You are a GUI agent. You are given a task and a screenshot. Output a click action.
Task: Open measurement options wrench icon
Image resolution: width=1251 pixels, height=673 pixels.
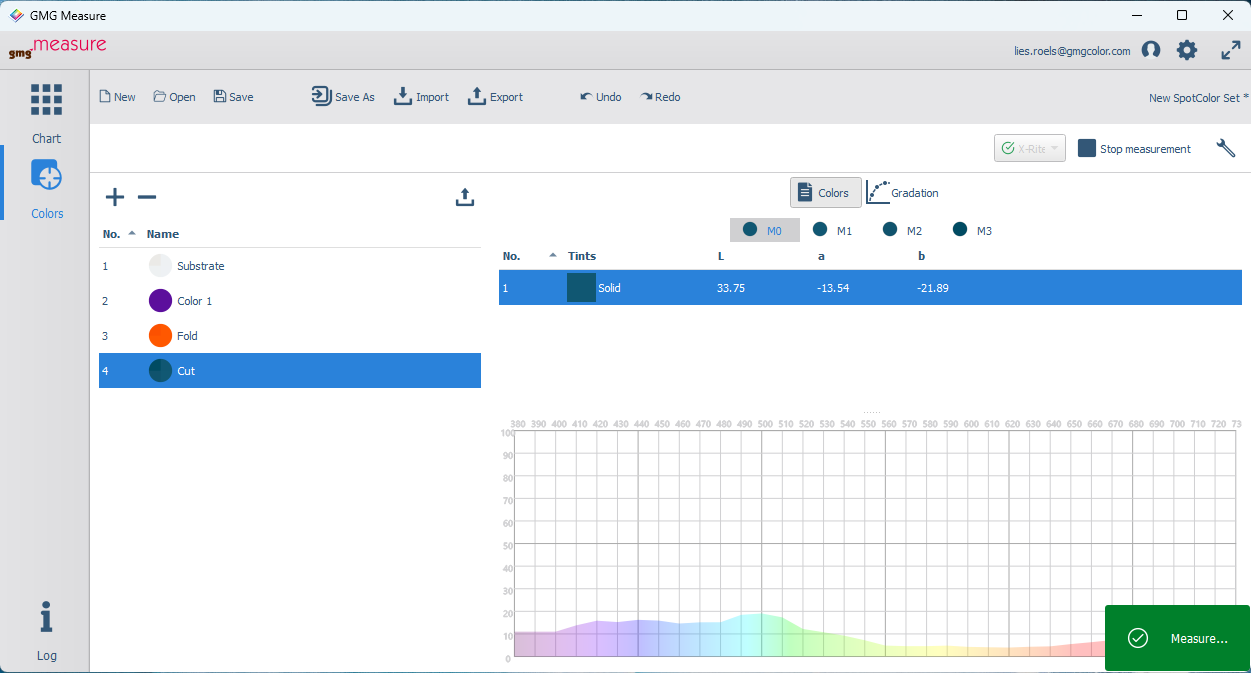(1226, 148)
